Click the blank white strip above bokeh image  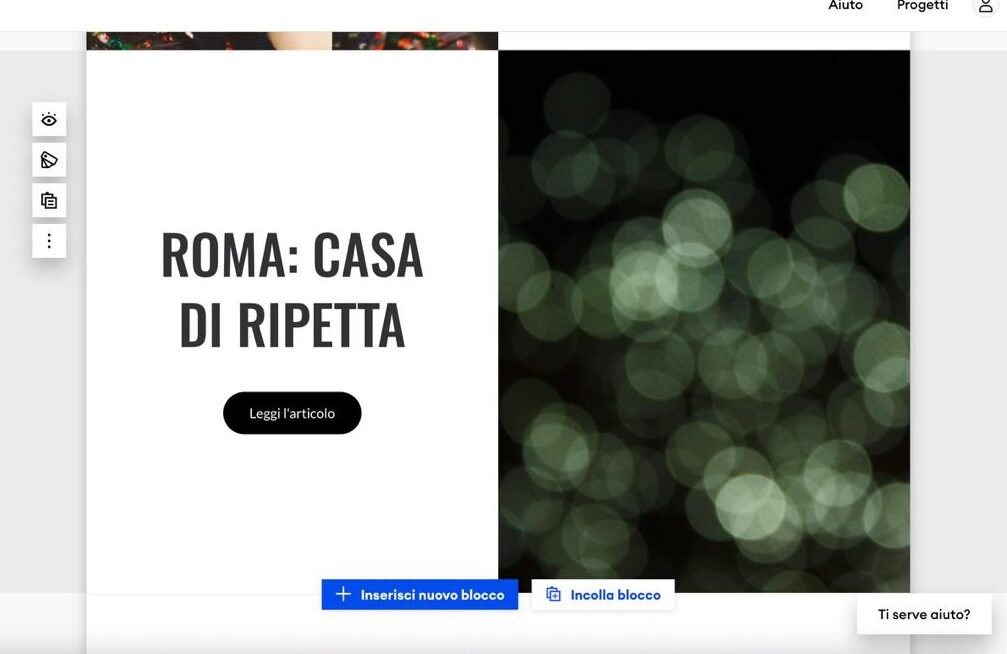pyautogui.click(x=704, y=41)
